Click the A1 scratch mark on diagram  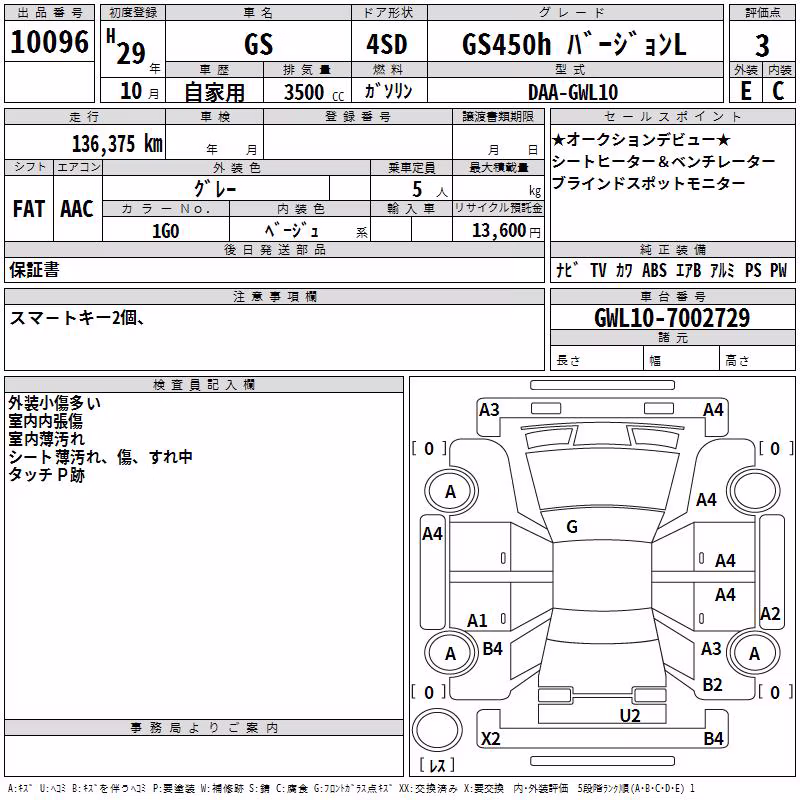click(477, 621)
